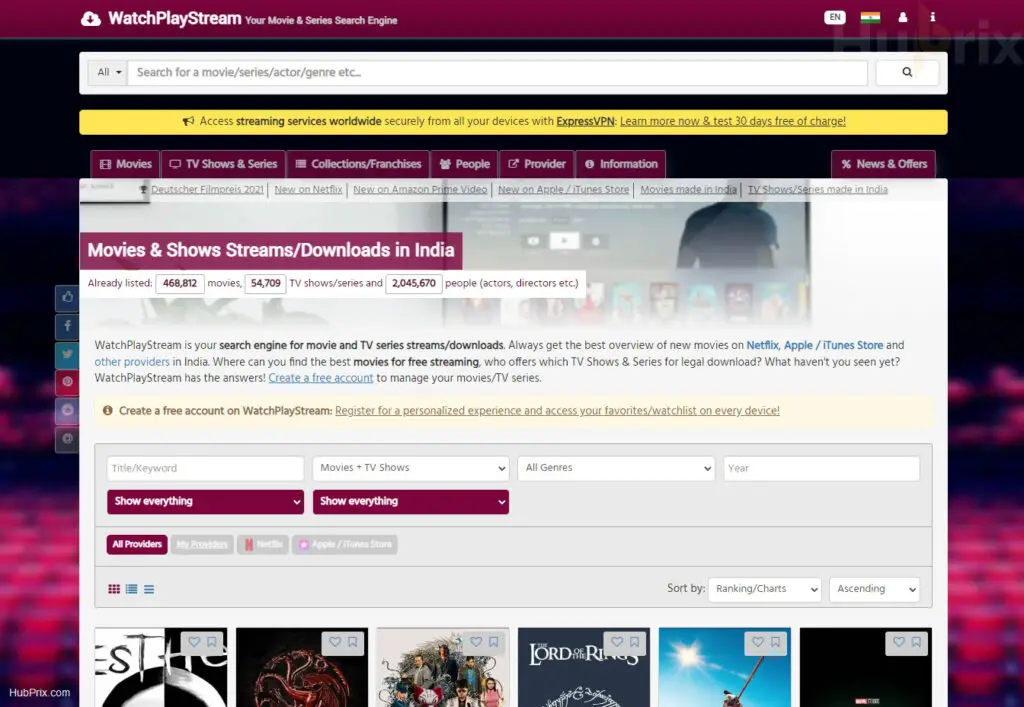Open the All search category dropdown

[x=108, y=72]
